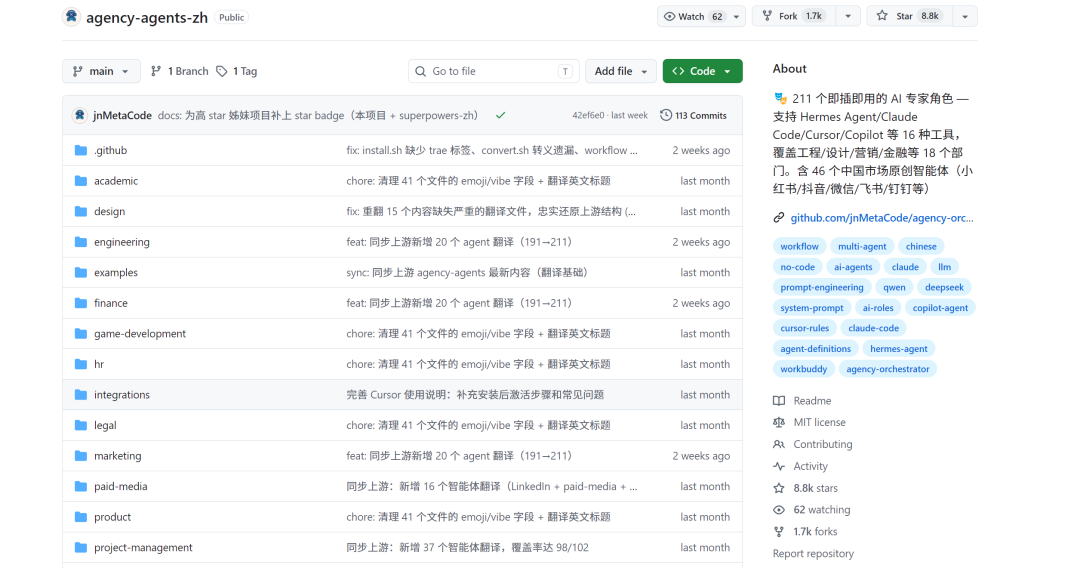Click the Readme book icon
Image resolution: width=1080 pixels, height=568 pixels.
click(779, 401)
